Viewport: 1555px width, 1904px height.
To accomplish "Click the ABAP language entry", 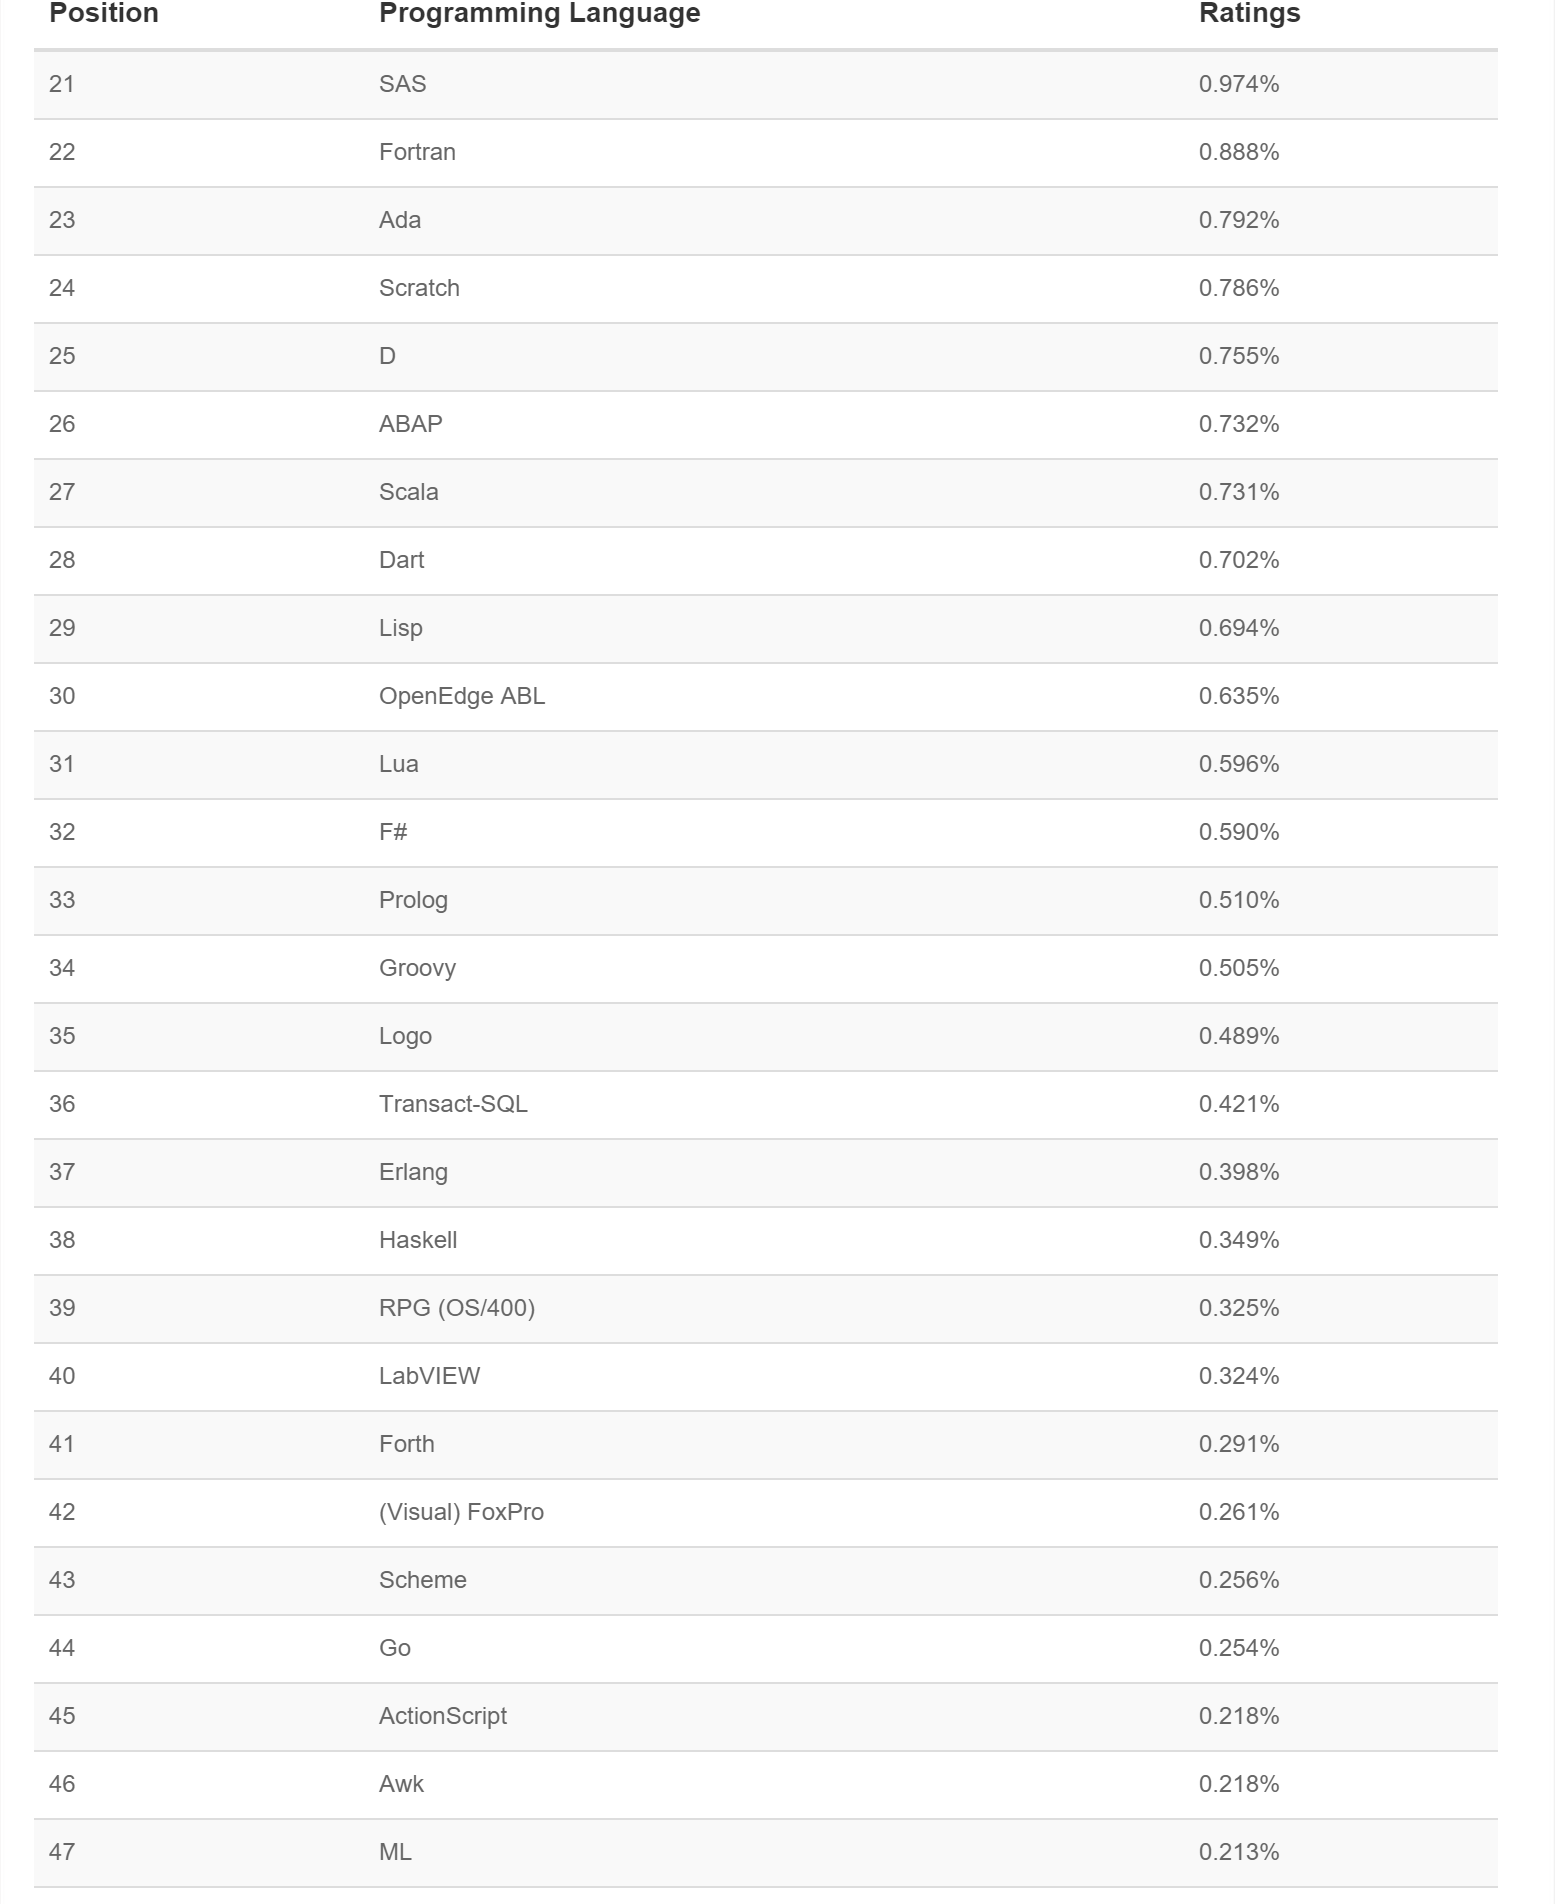I will click(410, 424).
